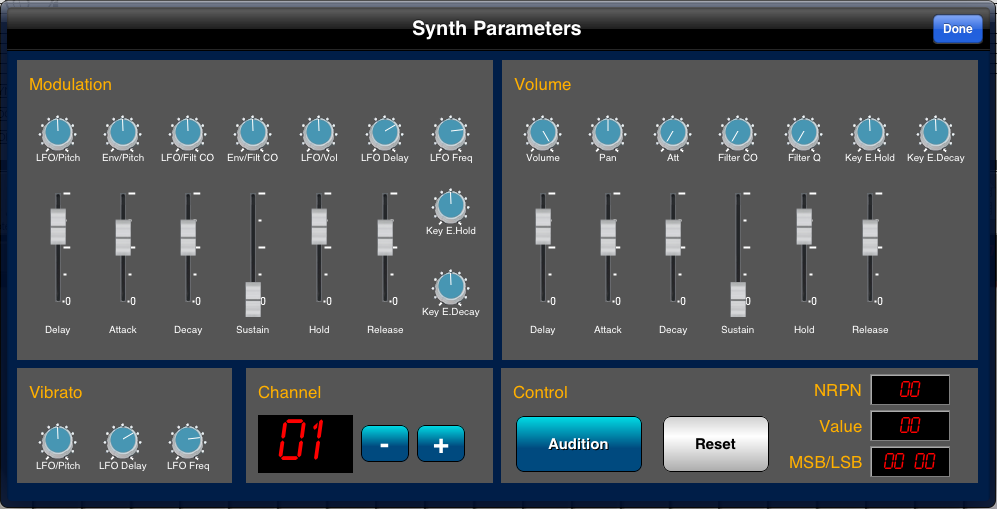997x509 pixels.
Task: Click the Key E.Hold knob in Modulation
Action: click(450, 206)
